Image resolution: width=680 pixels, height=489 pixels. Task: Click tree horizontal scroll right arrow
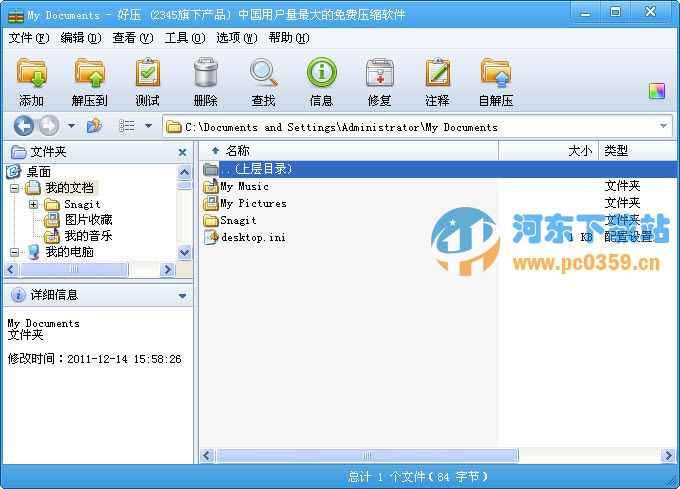[167, 270]
